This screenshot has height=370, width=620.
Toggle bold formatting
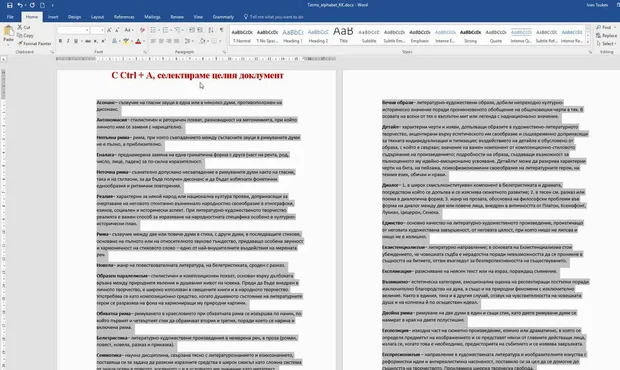tap(60, 41)
